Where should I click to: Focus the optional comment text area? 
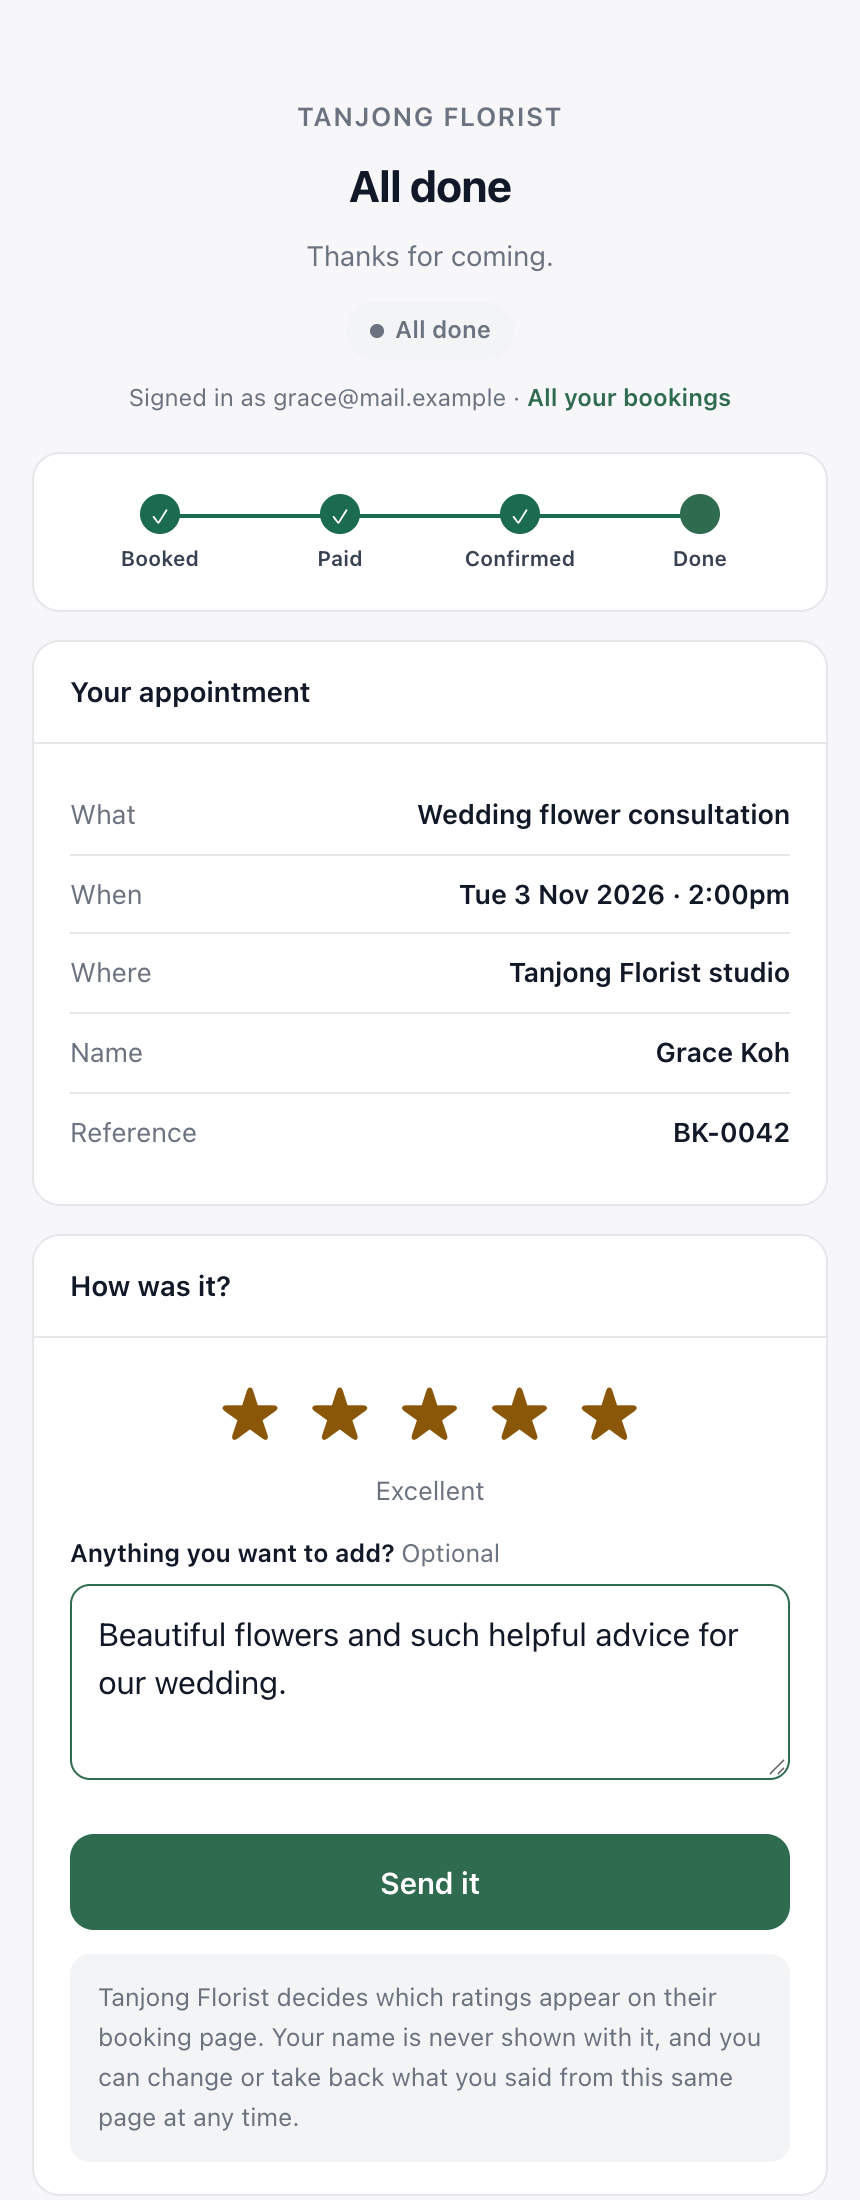coord(430,1682)
